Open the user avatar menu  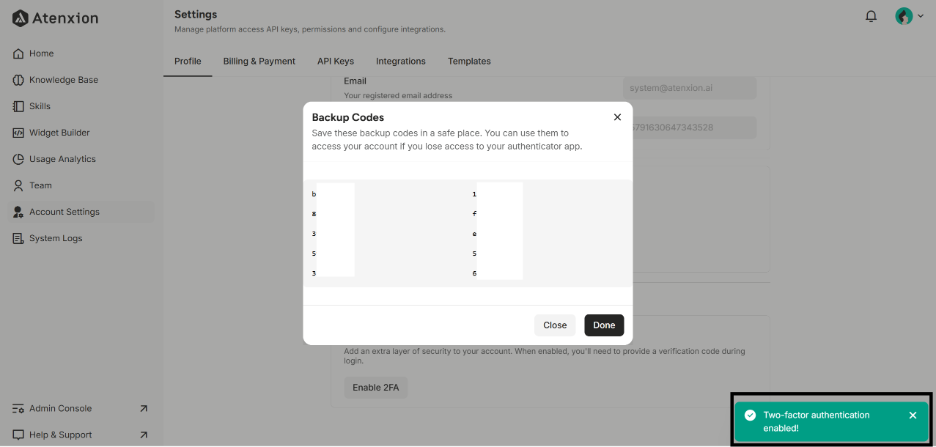(x=909, y=16)
